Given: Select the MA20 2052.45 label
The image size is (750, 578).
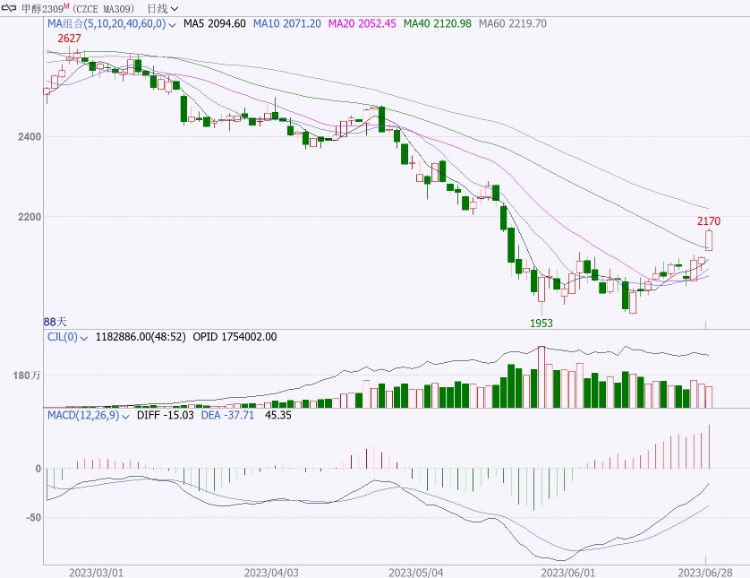Looking at the screenshot, I should (x=362, y=23).
